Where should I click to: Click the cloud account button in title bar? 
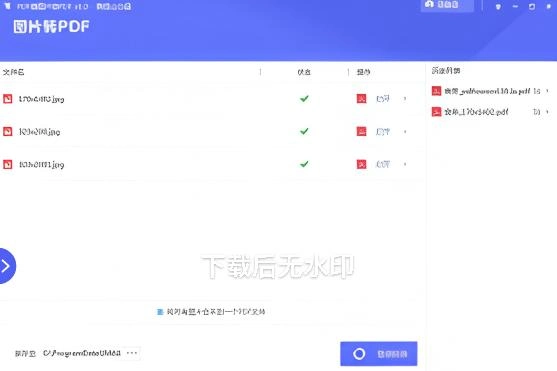tap(447, 5)
